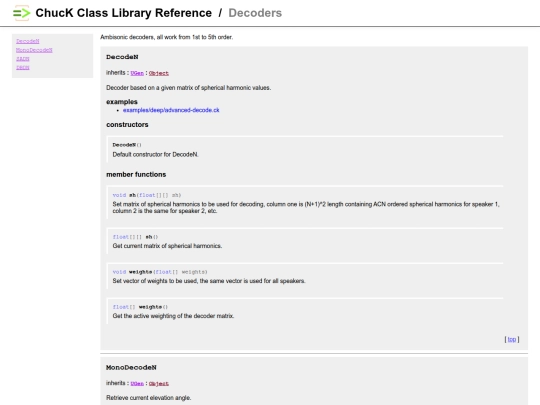Click the float[] weights() getter signature
The width and height of the screenshot is (540, 405).
click(140, 307)
